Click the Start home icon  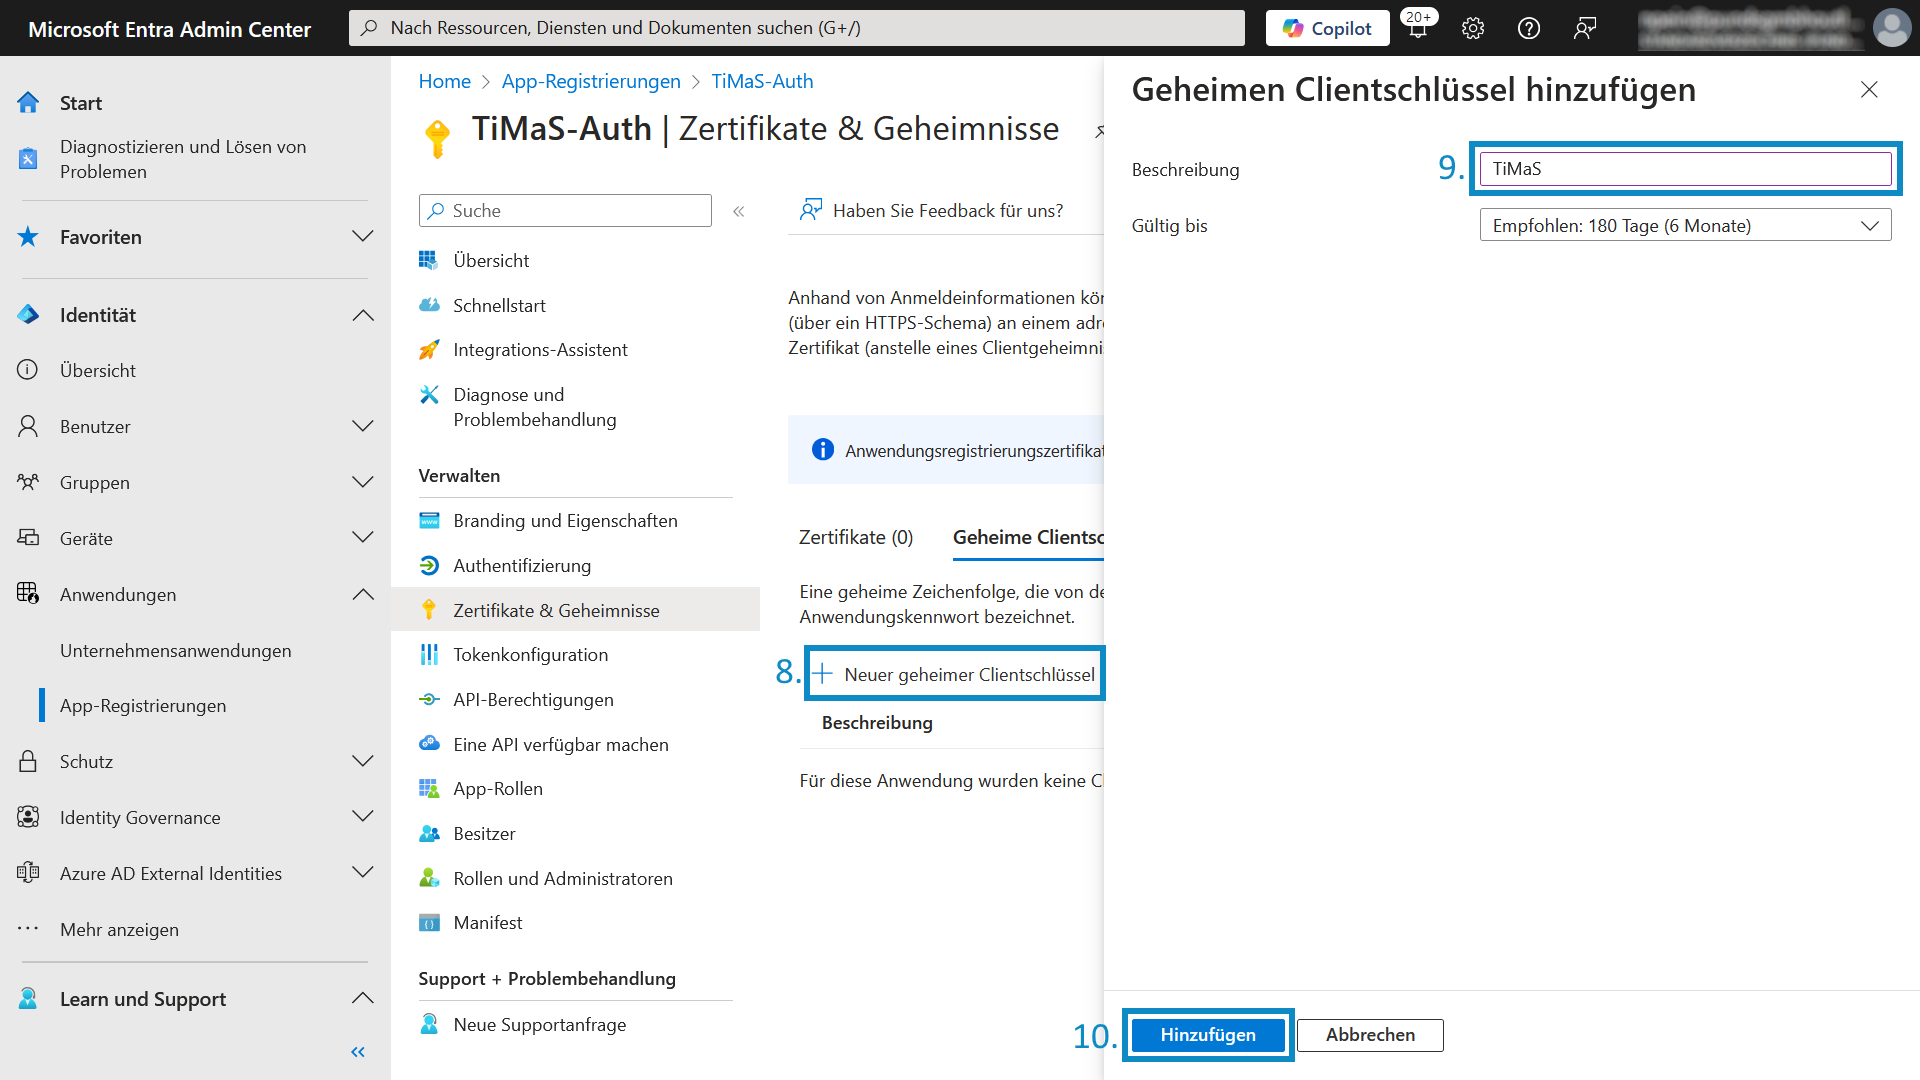click(x=28, y=103)
